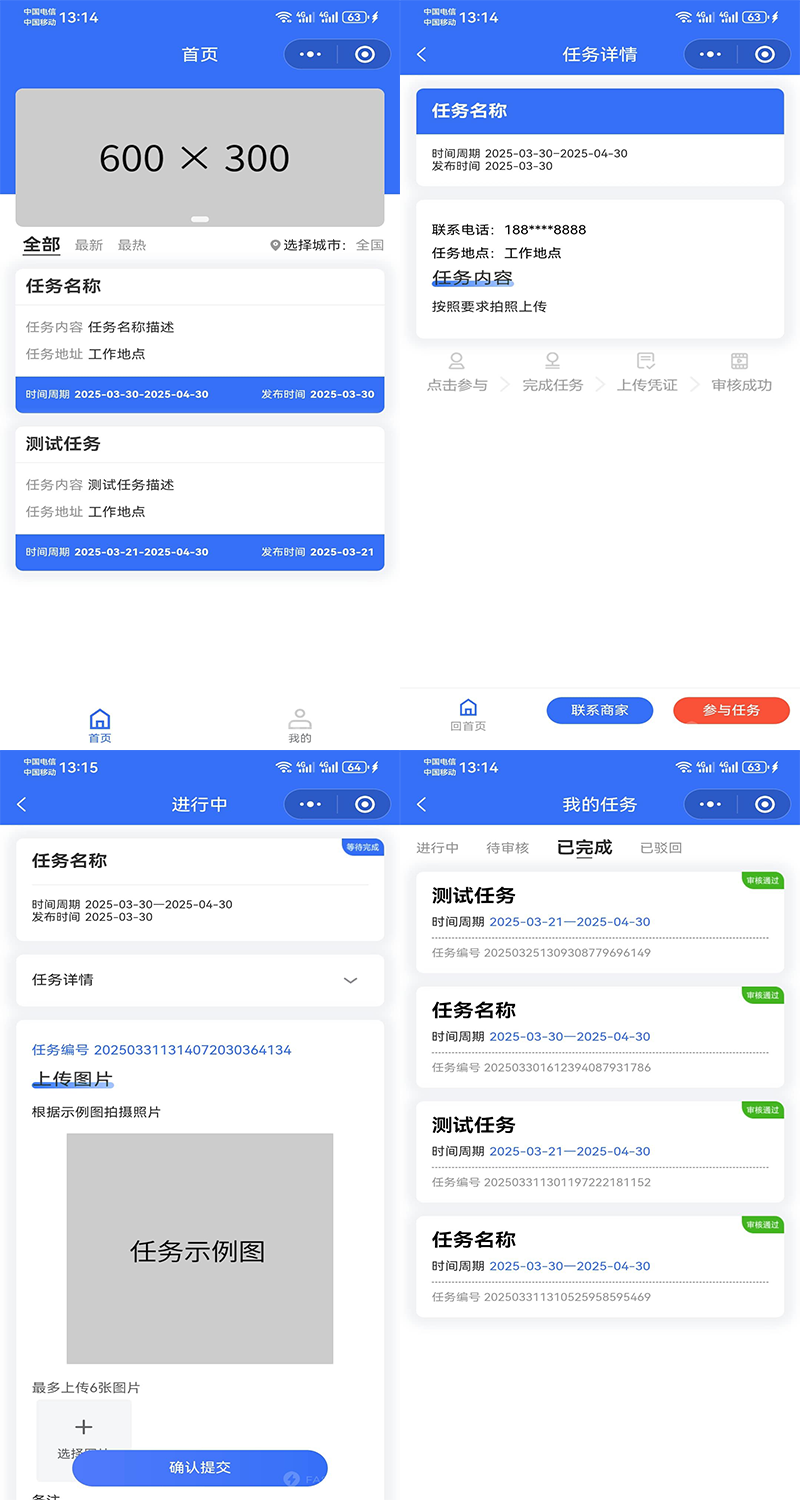Screen dimensions: 800x1500
Task: Tap the back arrow on 进行中 page
Action: pos(21,804)
